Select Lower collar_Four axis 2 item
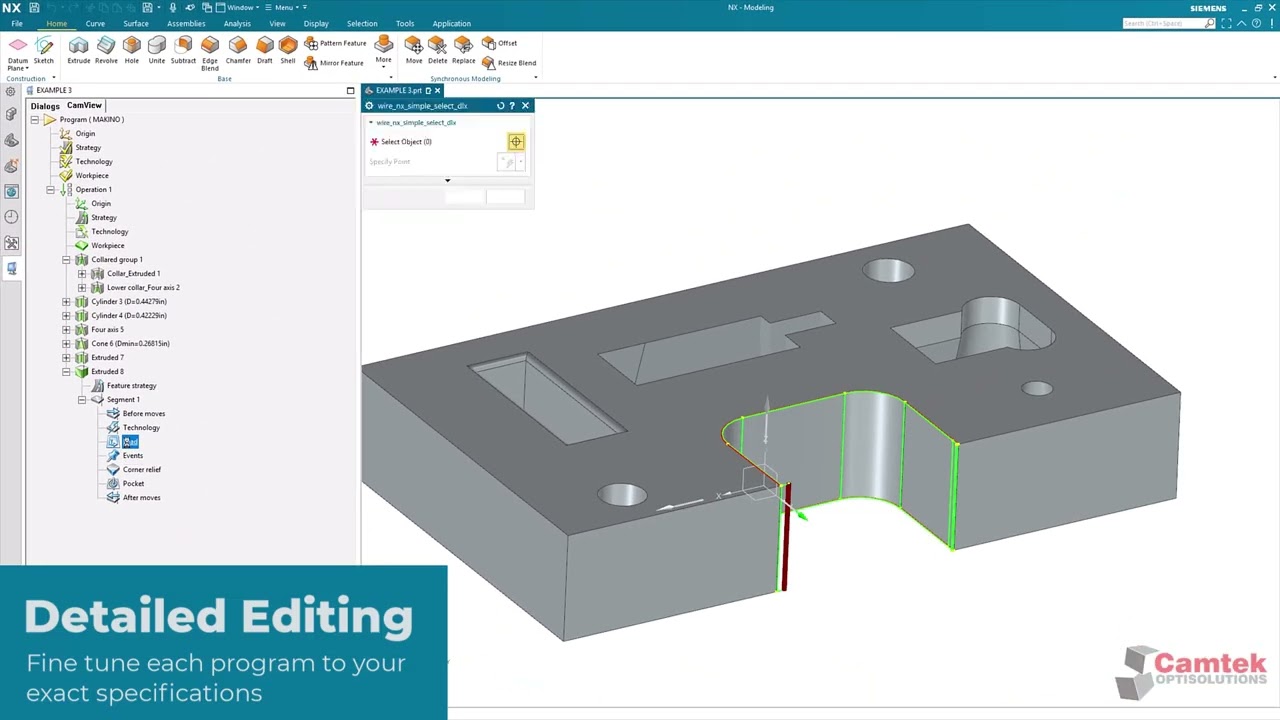Image resolution: width=1280 pixels, height=720 pixels. [143, 288]
